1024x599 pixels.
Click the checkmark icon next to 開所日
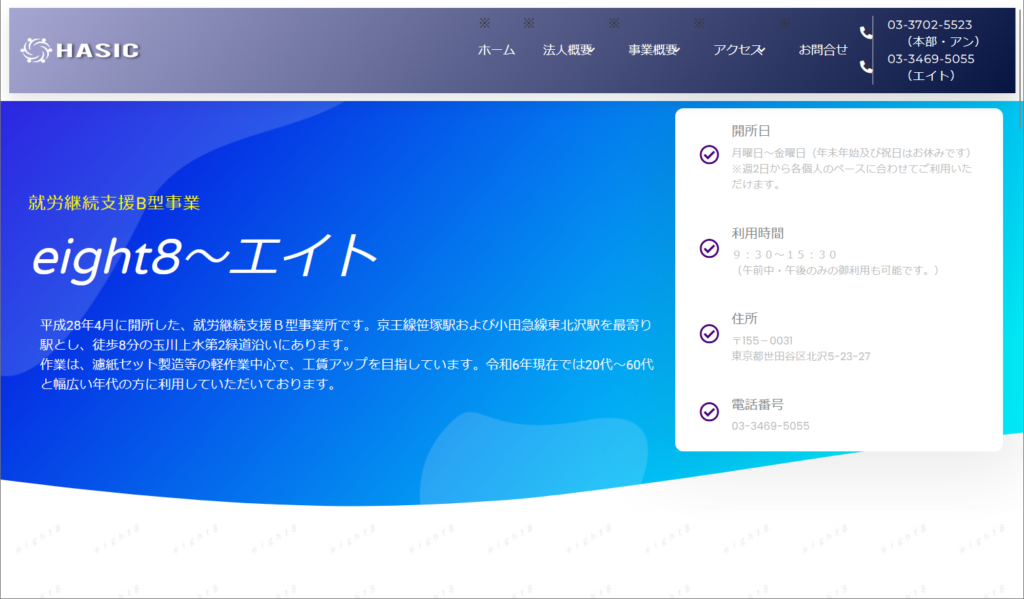(x=709, y=154)
